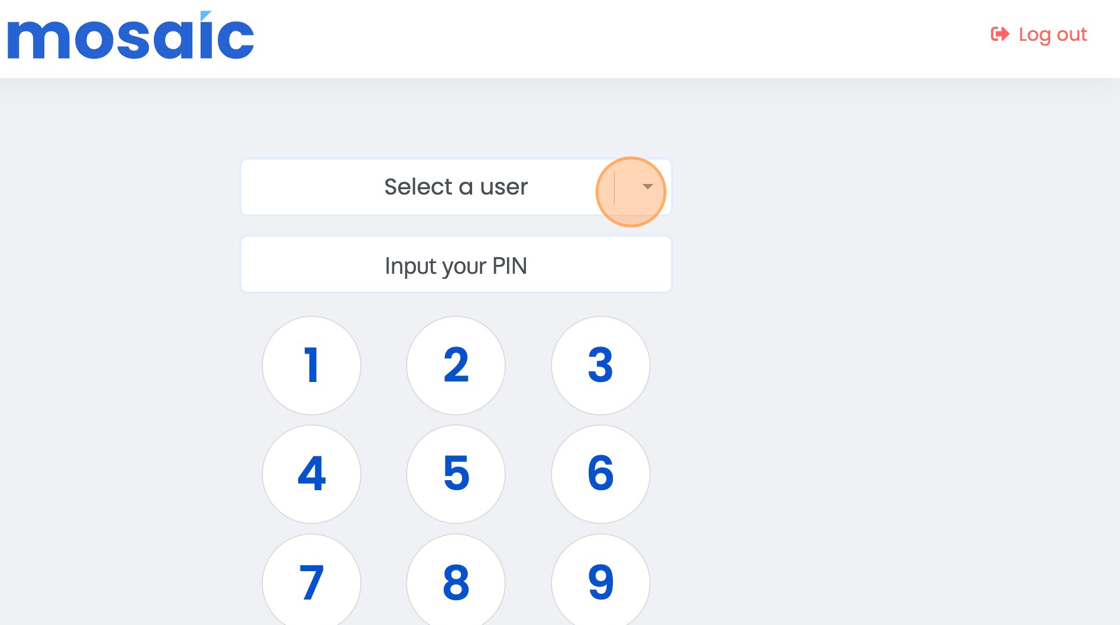Enter digit 4 on PIN pad
1120x625 pixels.
pyautogui.click(x=311, y=474)
